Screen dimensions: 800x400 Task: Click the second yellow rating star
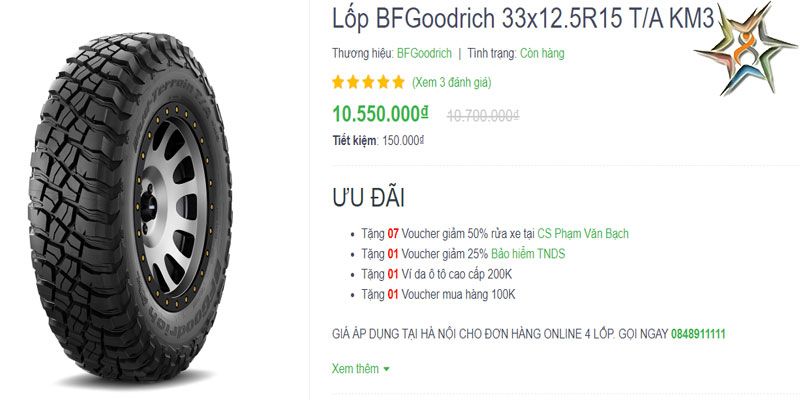point(353,82)
